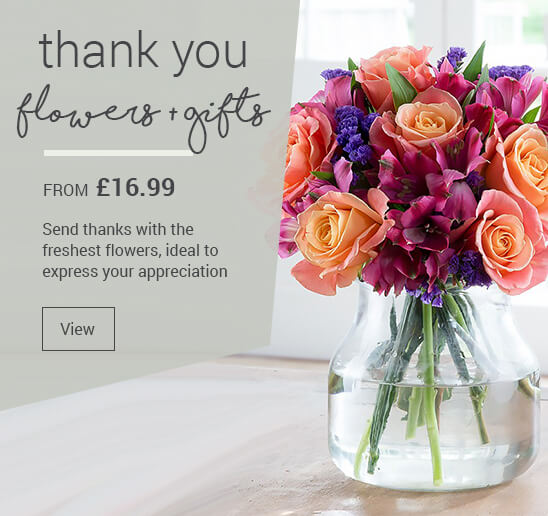548x516 pixels.
Task: Click the "Send thanks with the" text line
Action: [118, 229]
